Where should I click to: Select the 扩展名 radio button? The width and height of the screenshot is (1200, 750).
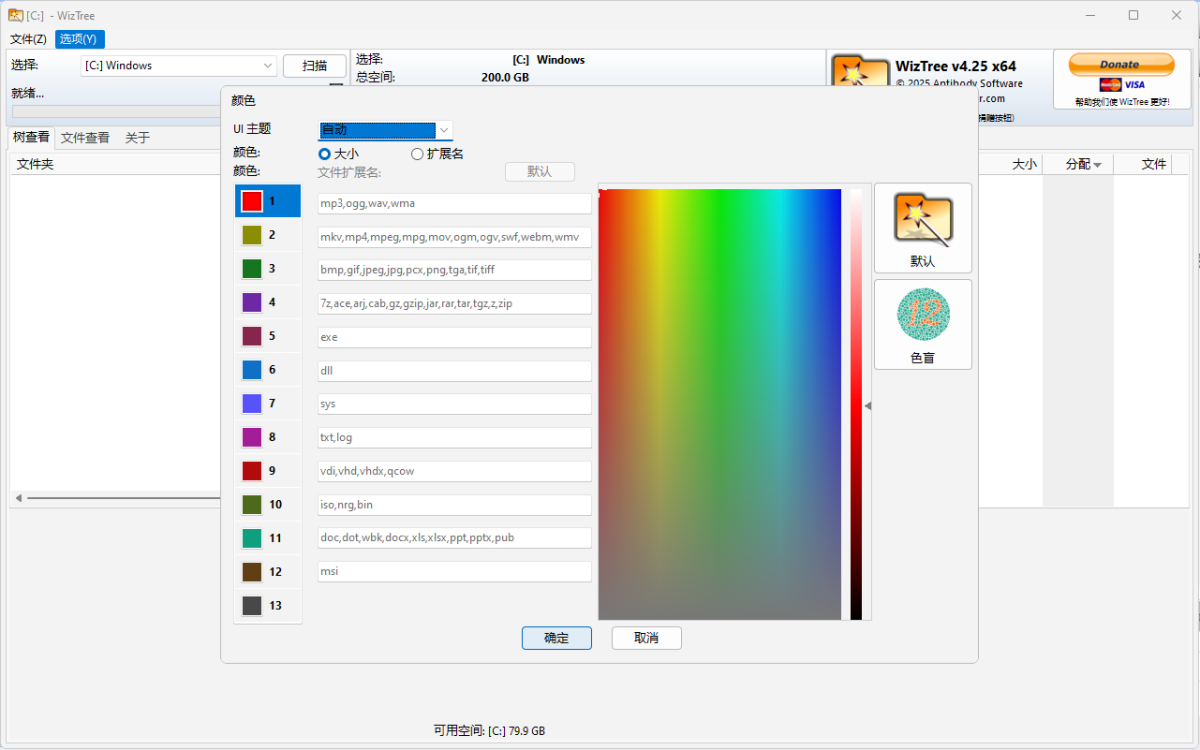click(x=417, y=154)
